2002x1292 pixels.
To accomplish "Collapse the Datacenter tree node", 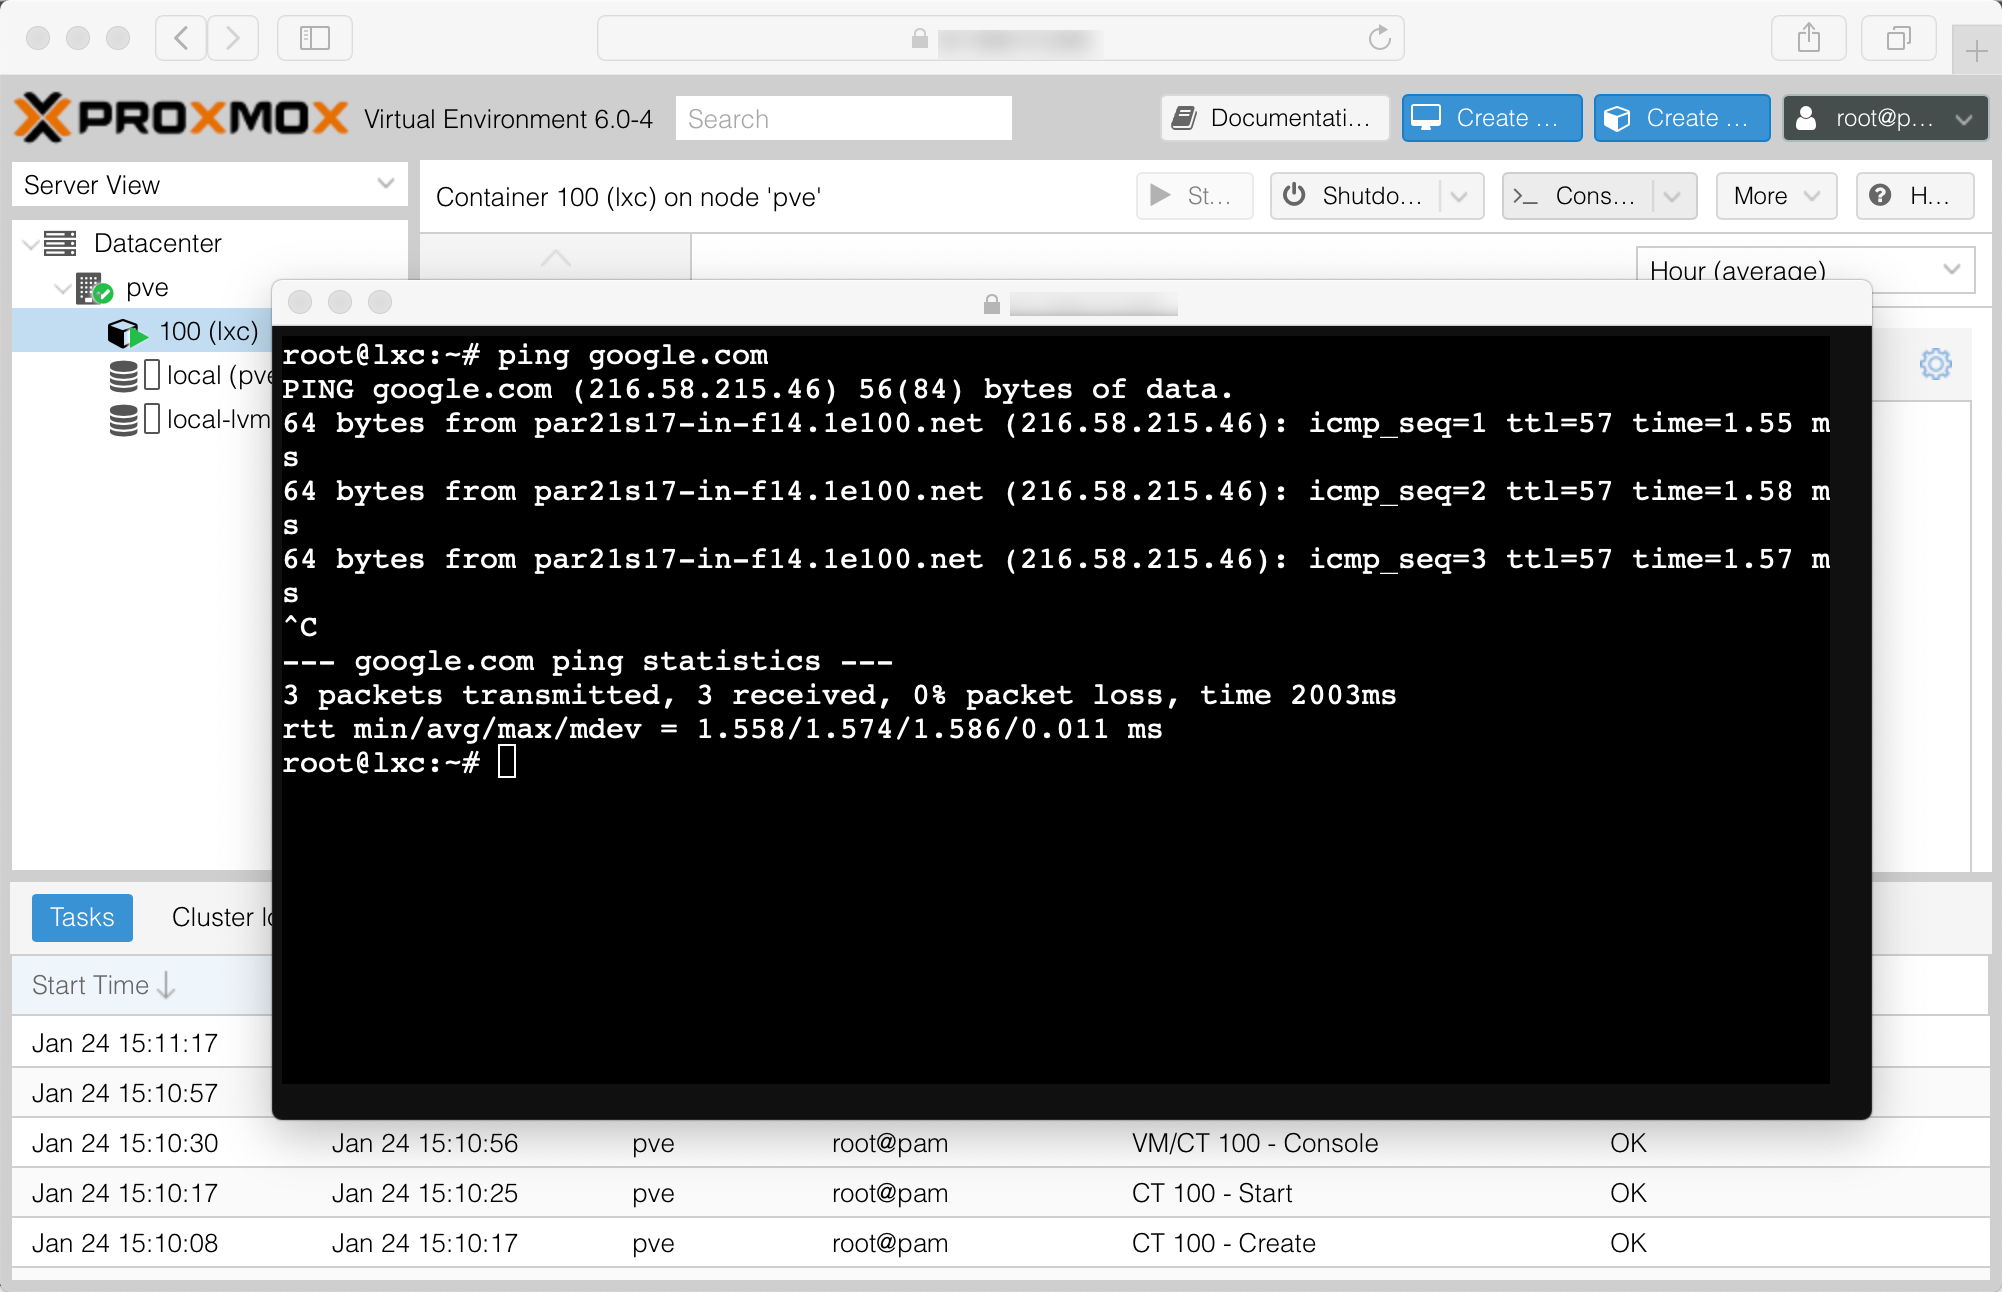I will tap(31, 244).
